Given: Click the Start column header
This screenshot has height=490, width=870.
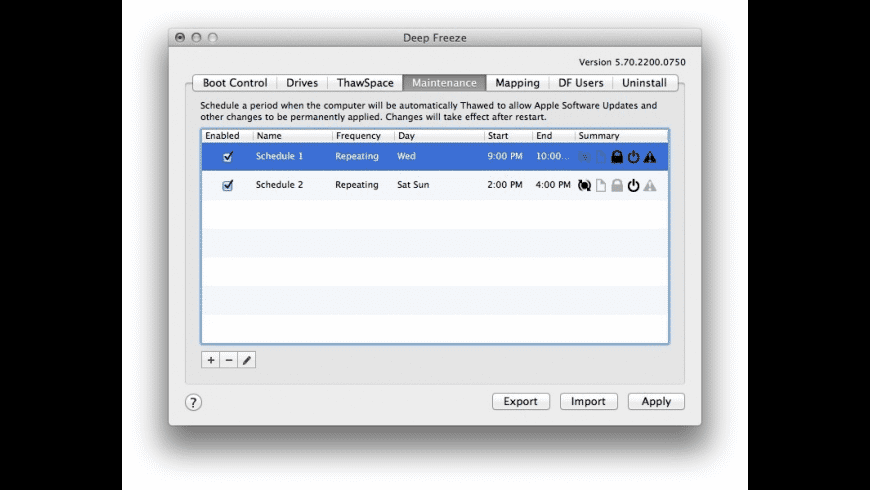Looking at the screenshot, I should pyautogui.click(x=508, y=136).
